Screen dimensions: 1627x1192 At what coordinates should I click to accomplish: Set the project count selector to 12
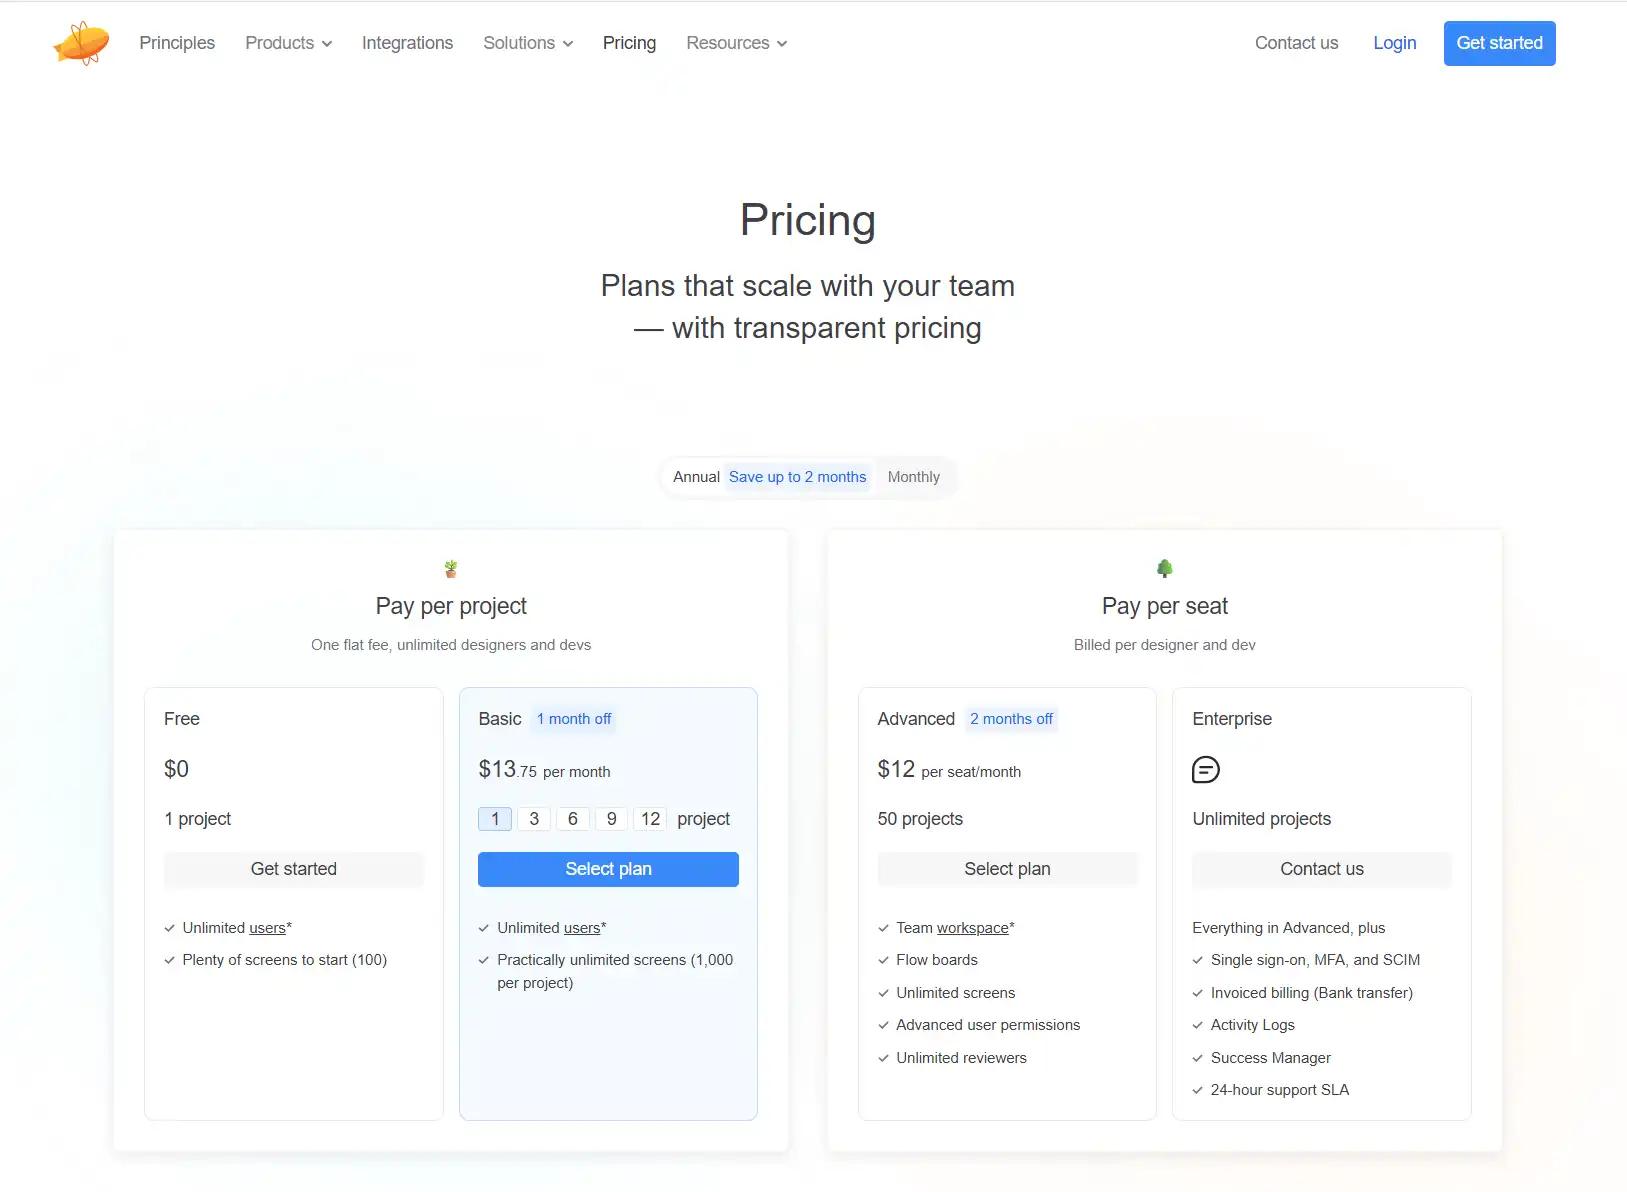[x=650, y=818]
